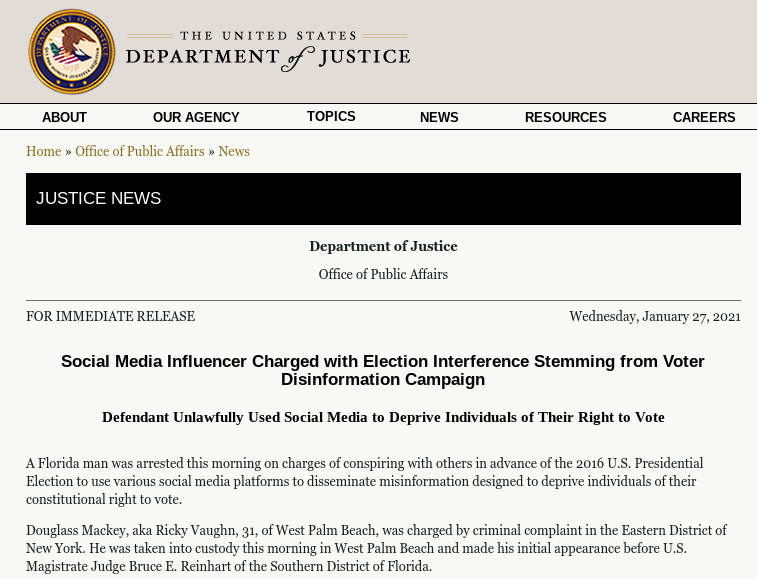Open the CAREERS menu
The width and height of the screenshot is (757, 579).
(703, 117)
